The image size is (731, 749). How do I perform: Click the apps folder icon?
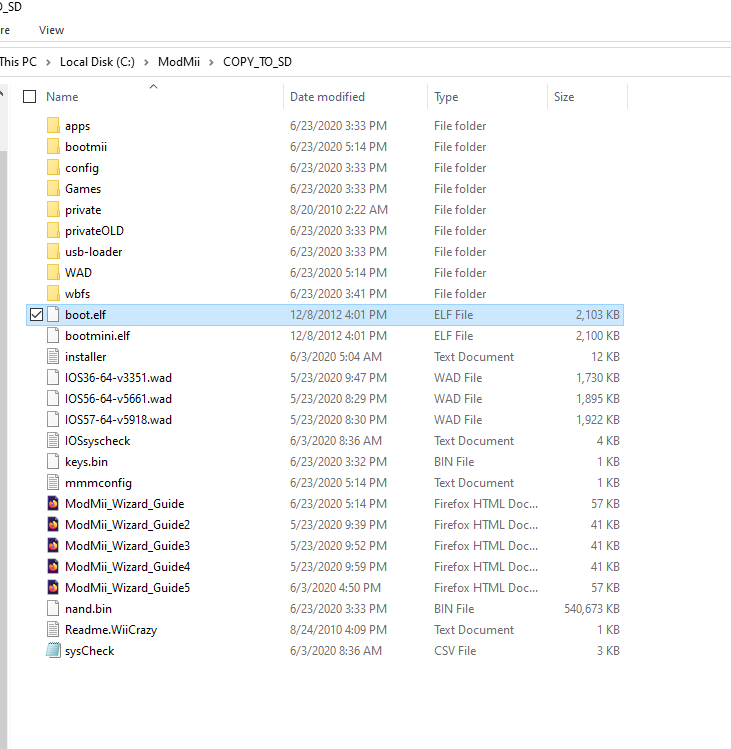point(54,126)
